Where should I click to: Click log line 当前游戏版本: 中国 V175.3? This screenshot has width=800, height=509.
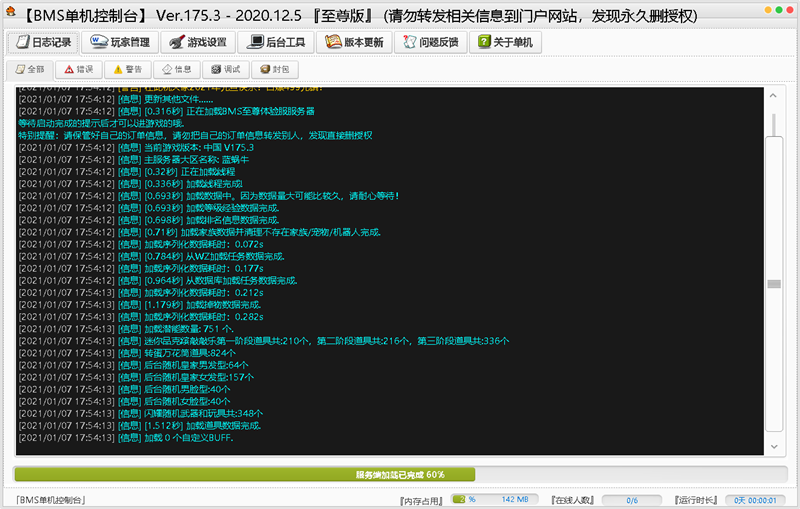click(x=136, y=147)
